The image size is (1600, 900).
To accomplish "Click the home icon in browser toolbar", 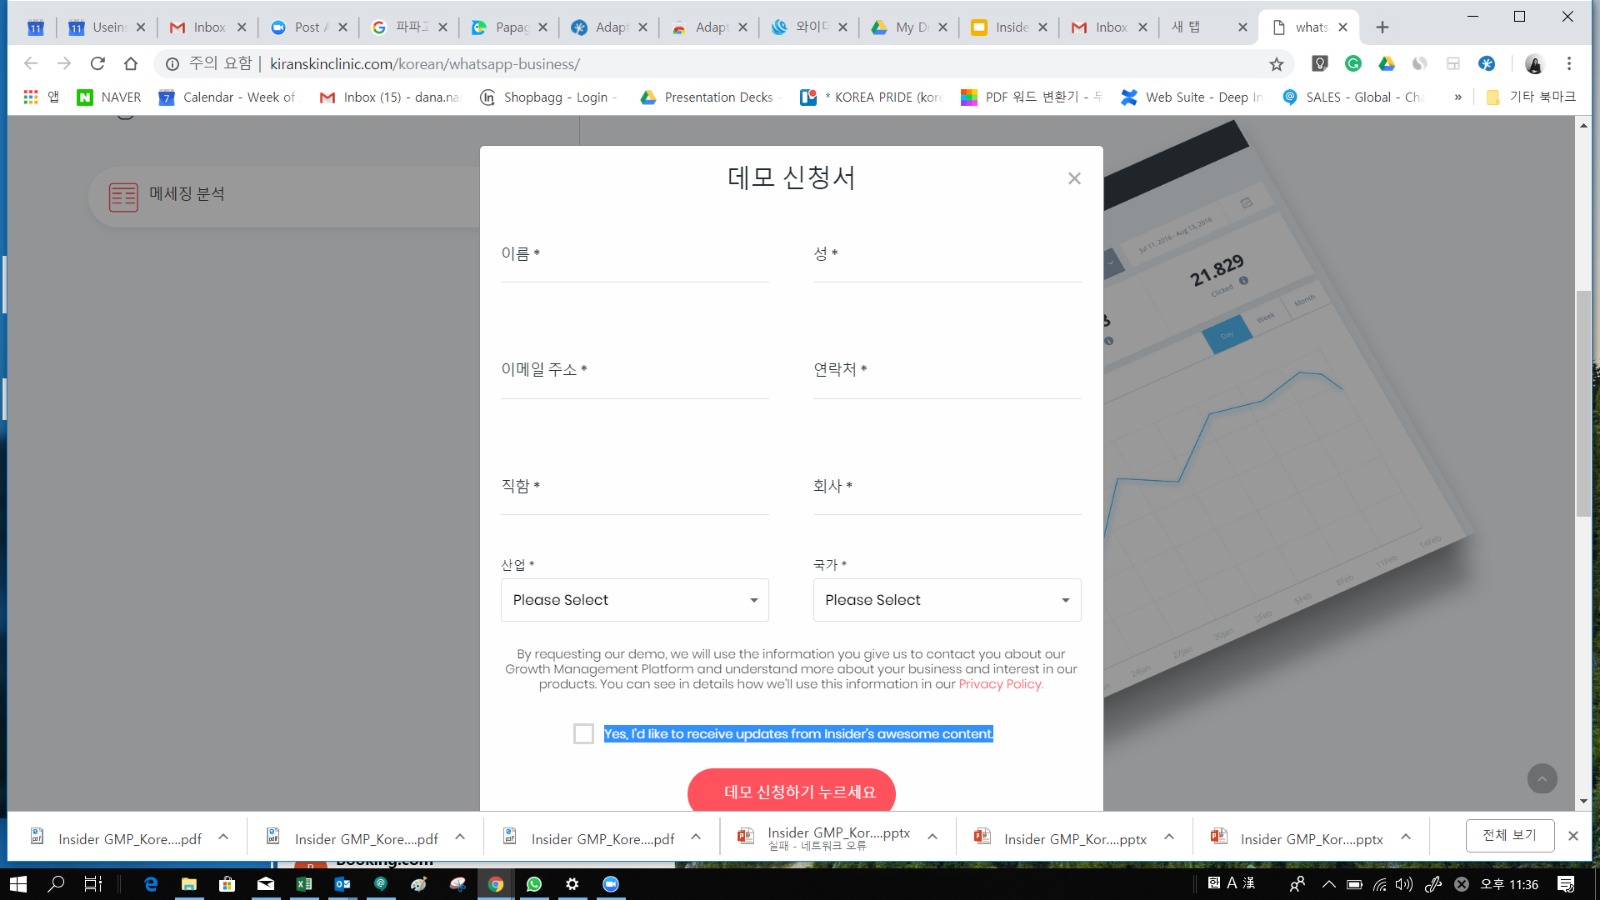I will click(131, 64).
